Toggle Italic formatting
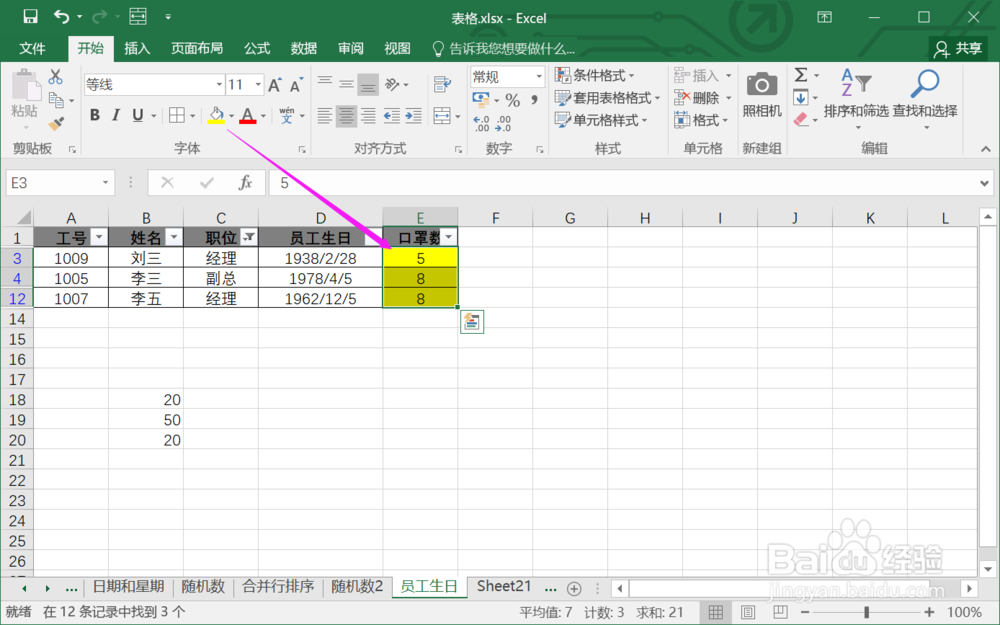The width and height of the screenshot is (1000, 625). click(x=115, y=115)
